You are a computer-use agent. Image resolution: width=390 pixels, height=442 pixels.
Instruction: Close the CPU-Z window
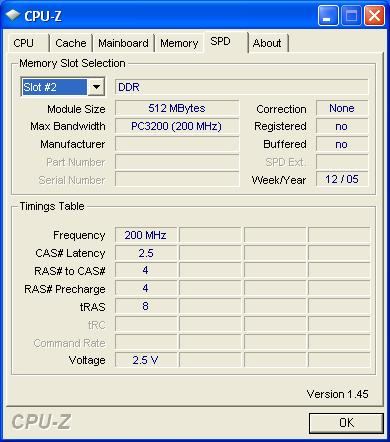pyautogui.click(x=374, y=16)
